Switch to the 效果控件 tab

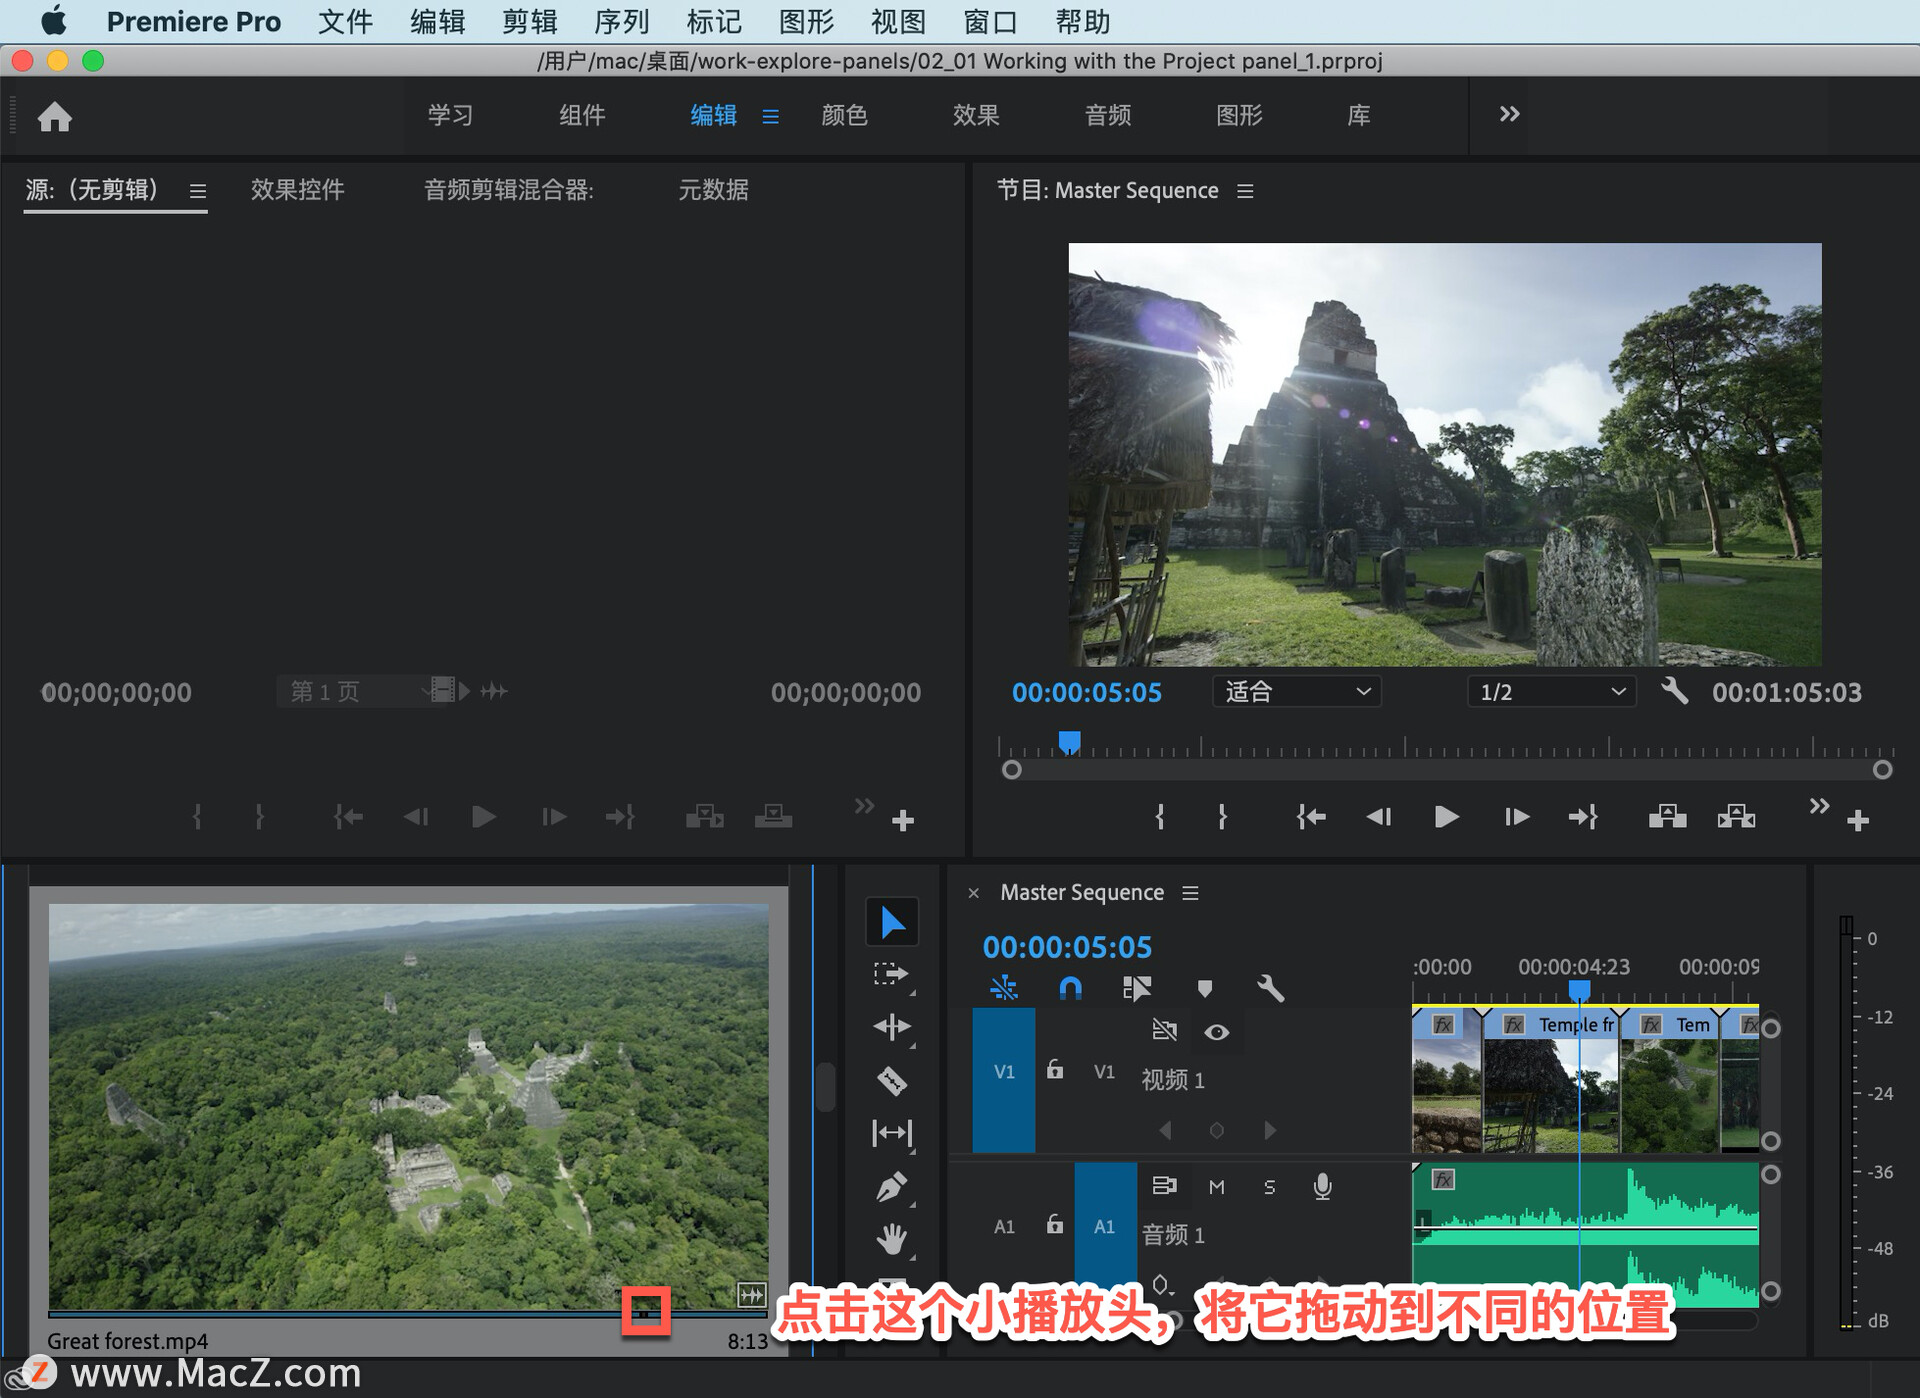point(297,190)
